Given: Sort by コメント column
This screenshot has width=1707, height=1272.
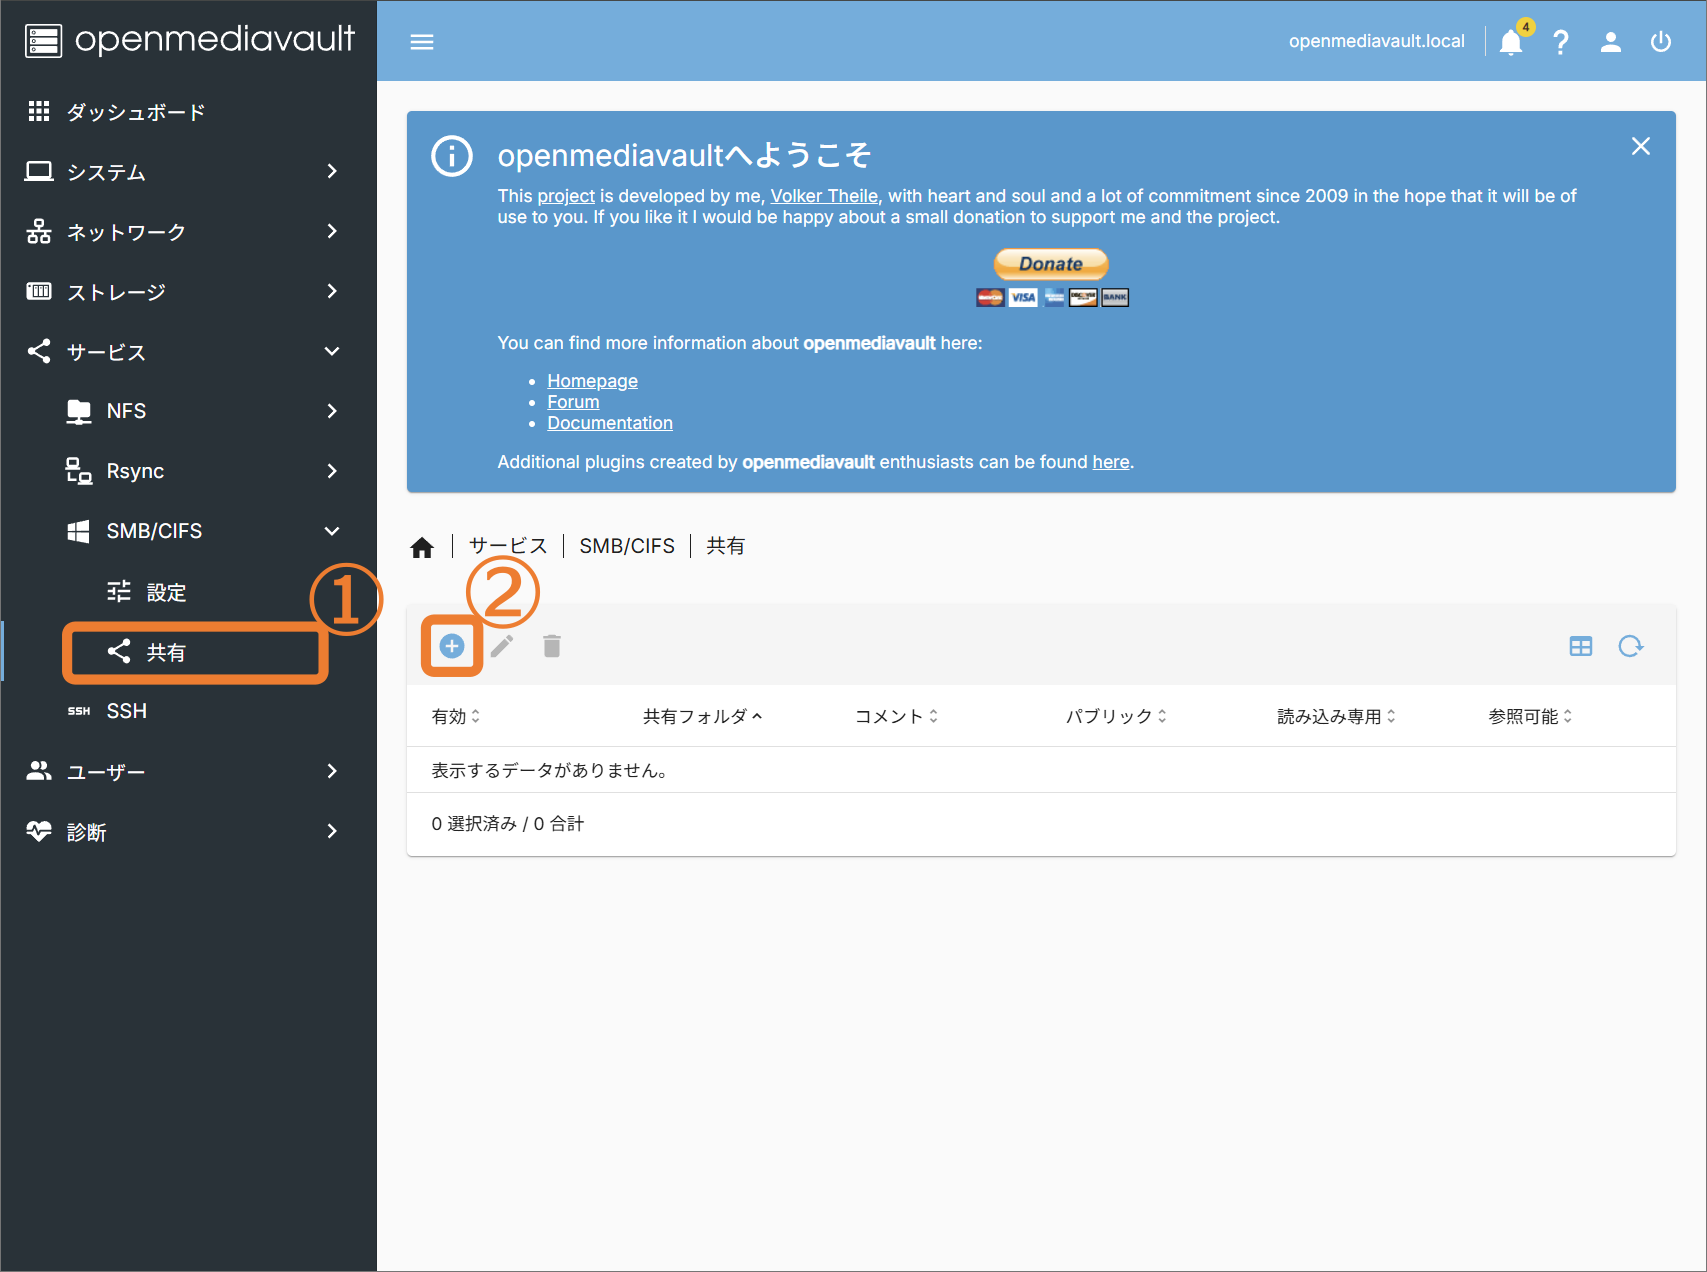Looking at the screenshot, I should pyautogui.click(x=896, y=716).
